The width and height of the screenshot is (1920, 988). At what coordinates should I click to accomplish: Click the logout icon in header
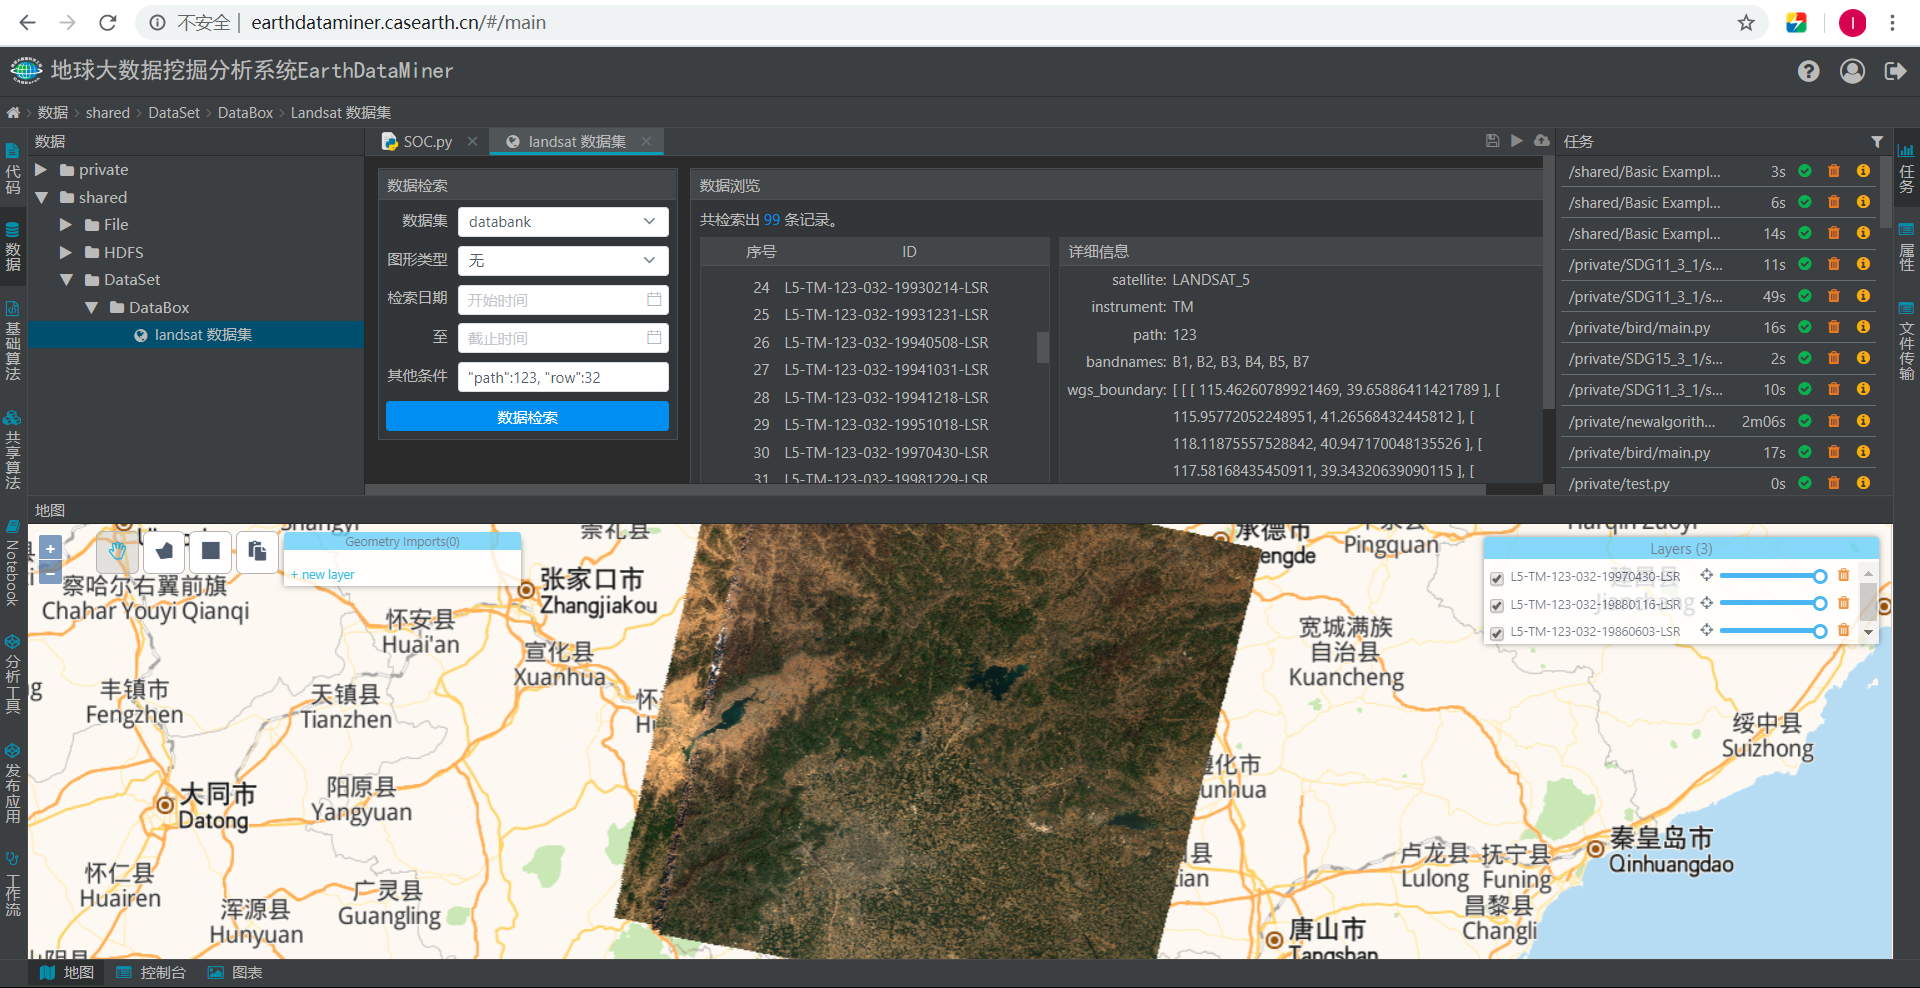[x=1895, y=71]
